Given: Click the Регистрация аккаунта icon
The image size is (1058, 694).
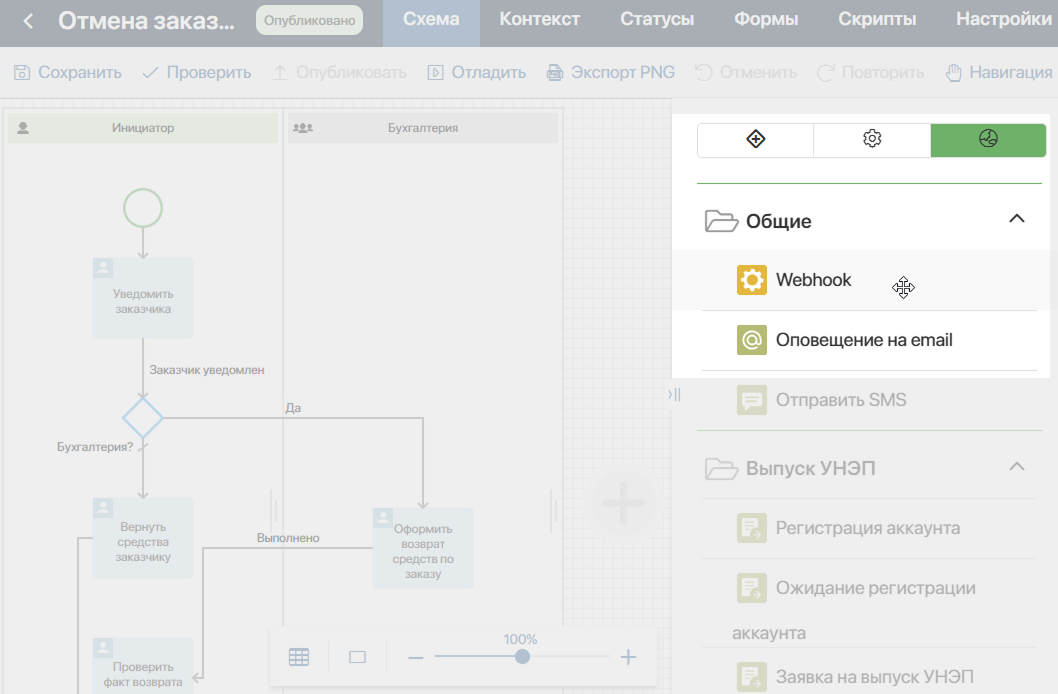Looking at the screenshot, I should point(752,528).
